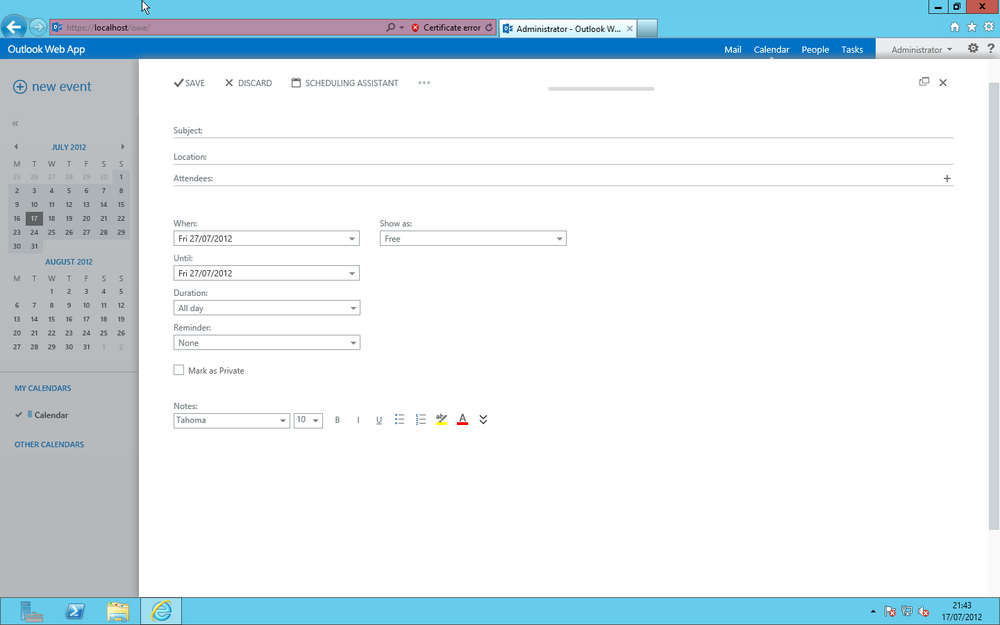This screenshot has height=625, width=1000.
Task: Choose the font color
Action: point(462,419)
